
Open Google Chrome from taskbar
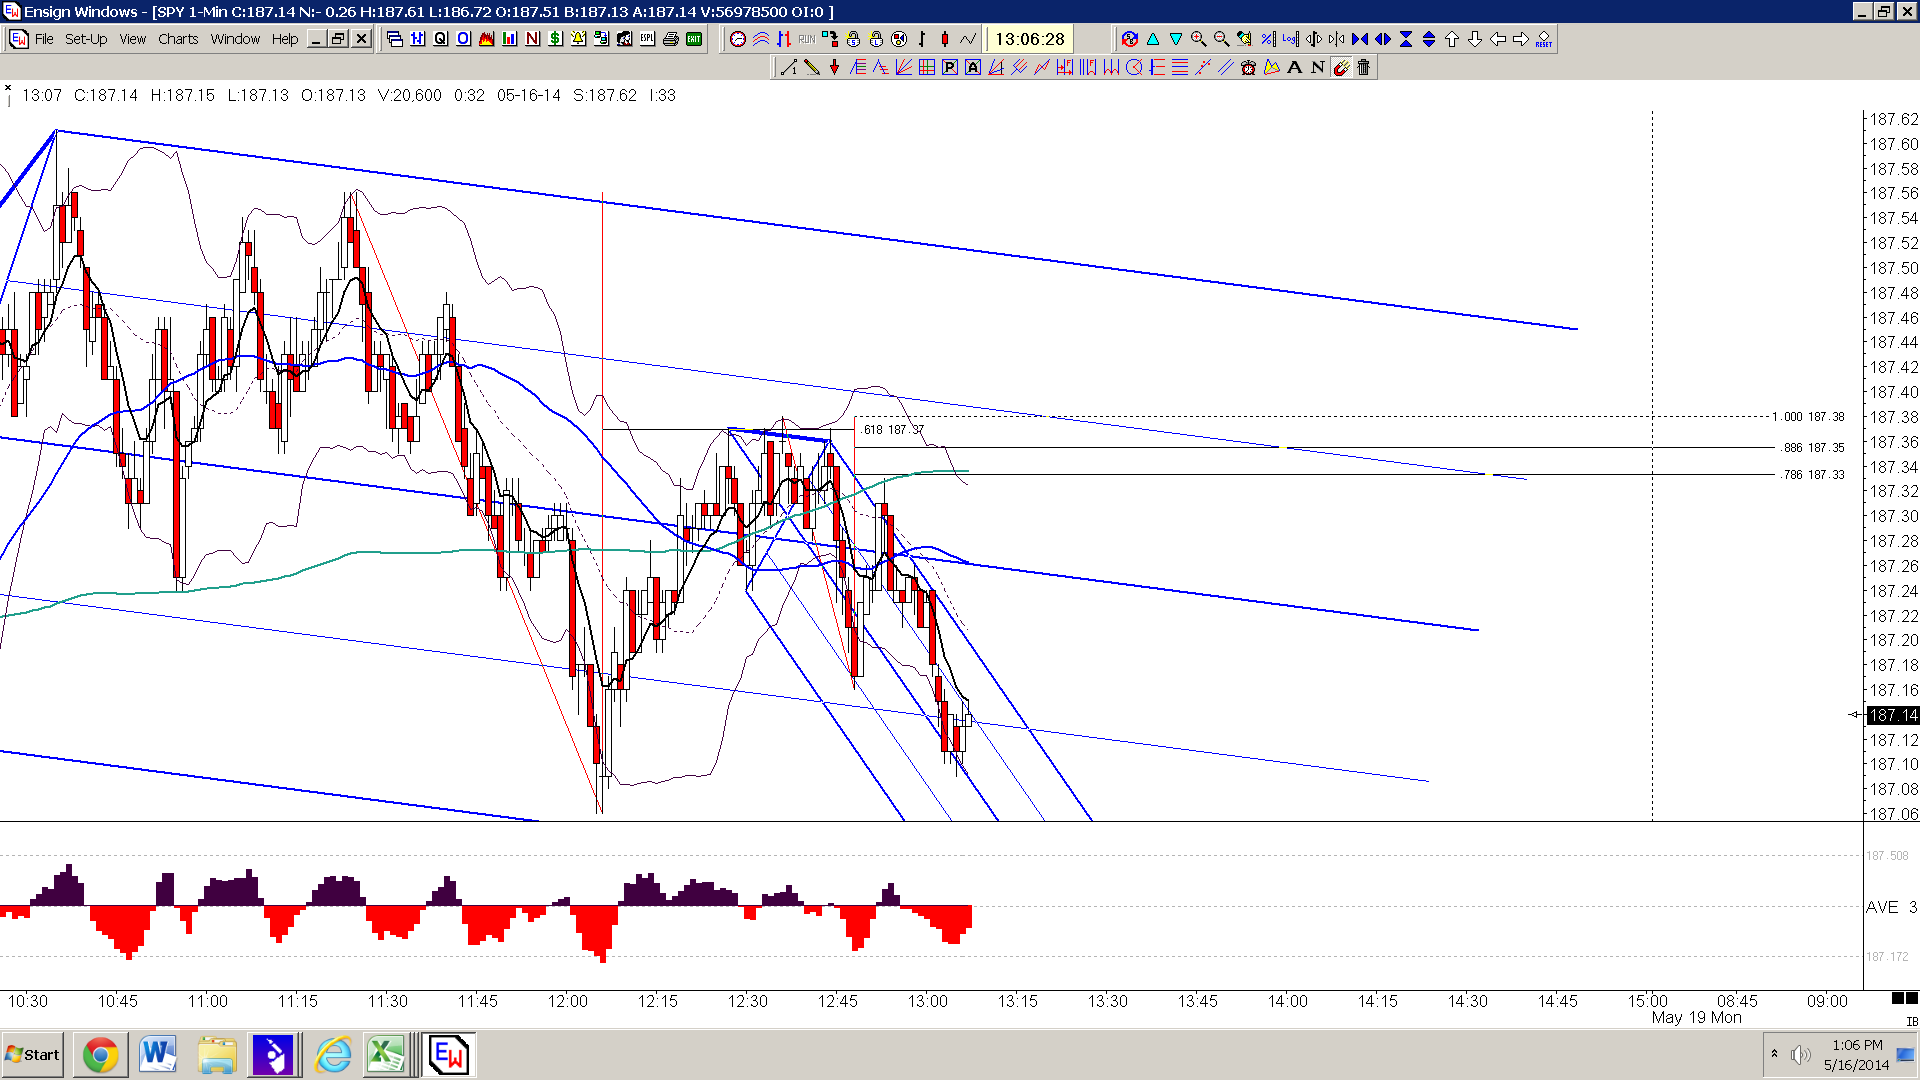(x=100, y=1055)
